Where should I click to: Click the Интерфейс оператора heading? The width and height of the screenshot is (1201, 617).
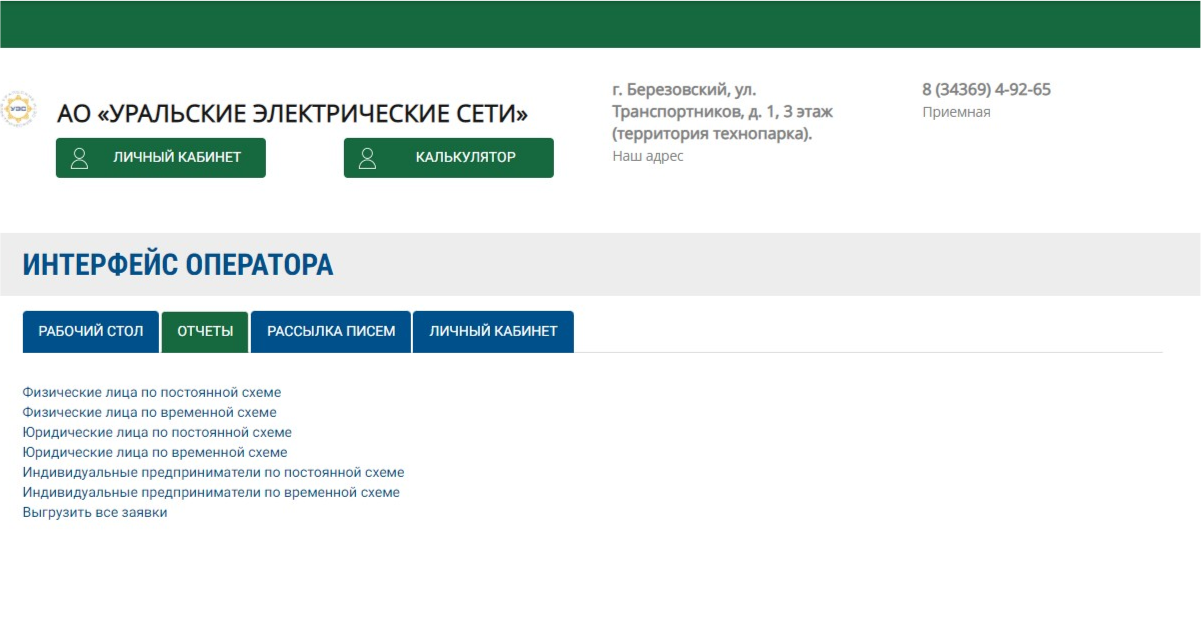coord(178,265)
